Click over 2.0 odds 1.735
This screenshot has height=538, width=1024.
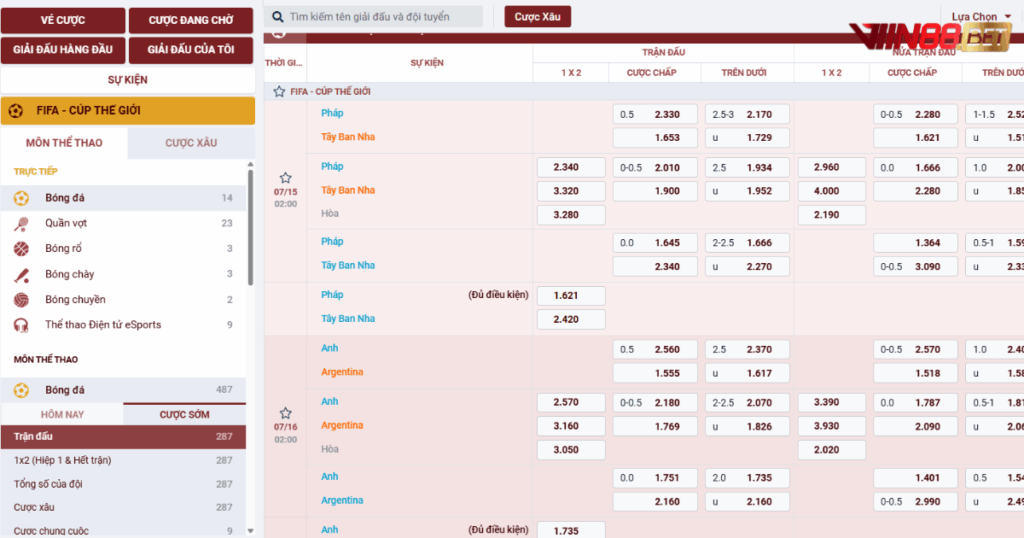point(747,478)
